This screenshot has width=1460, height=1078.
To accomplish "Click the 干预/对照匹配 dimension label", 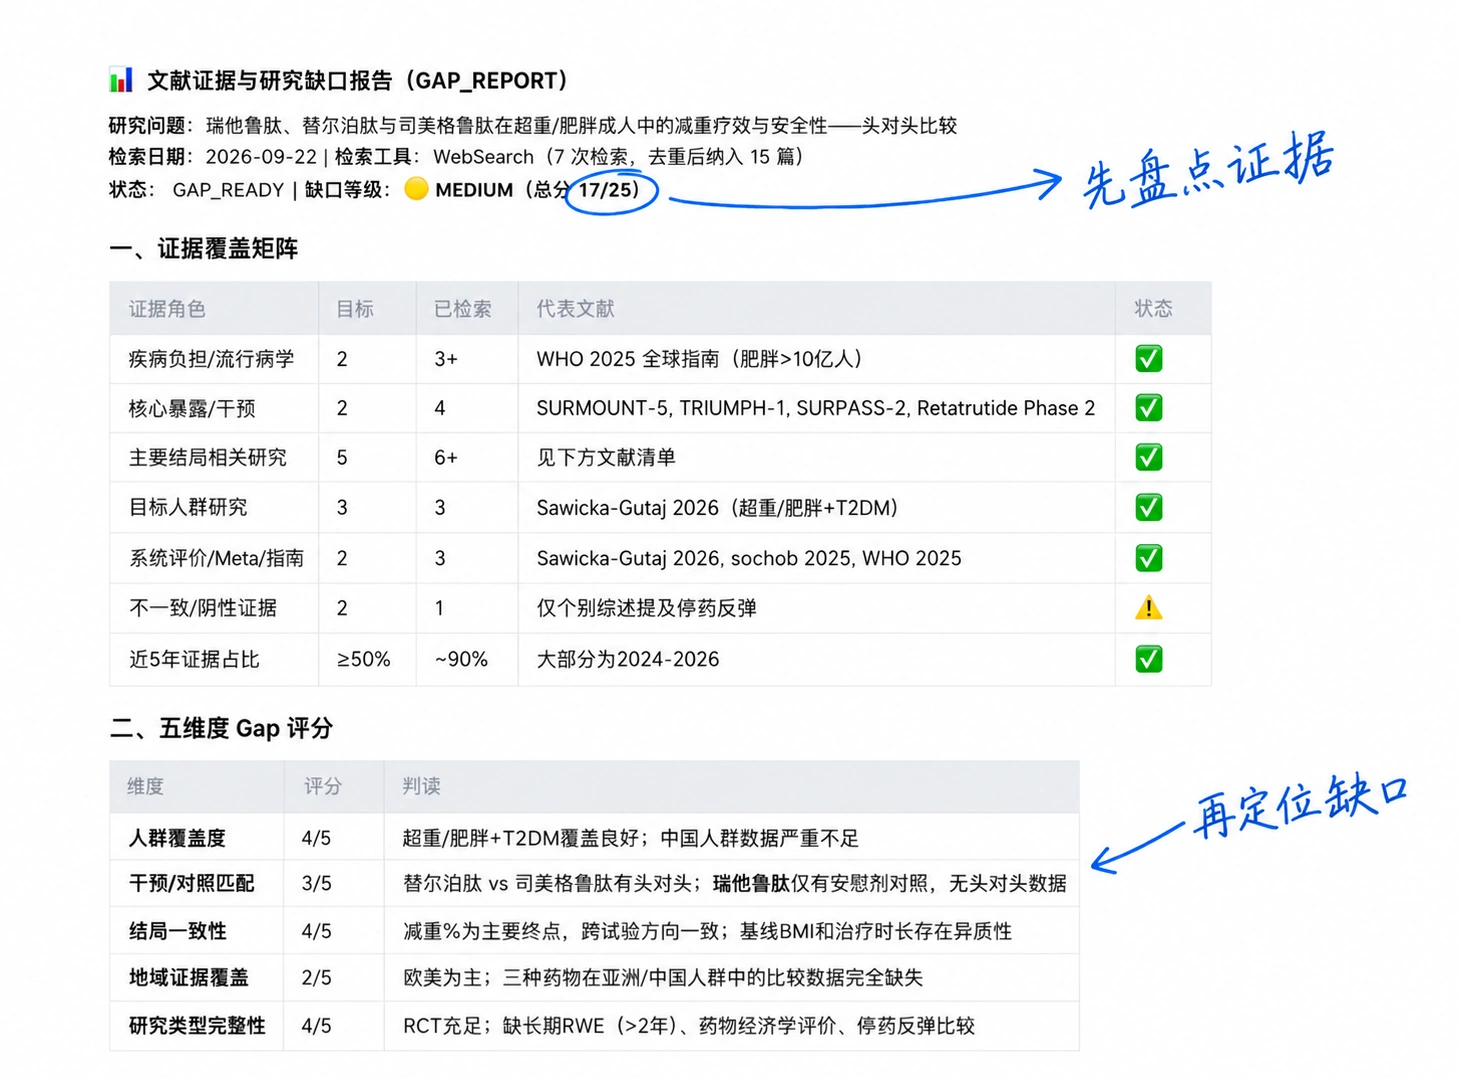I will pyautogui.click(x=191, y=883).
